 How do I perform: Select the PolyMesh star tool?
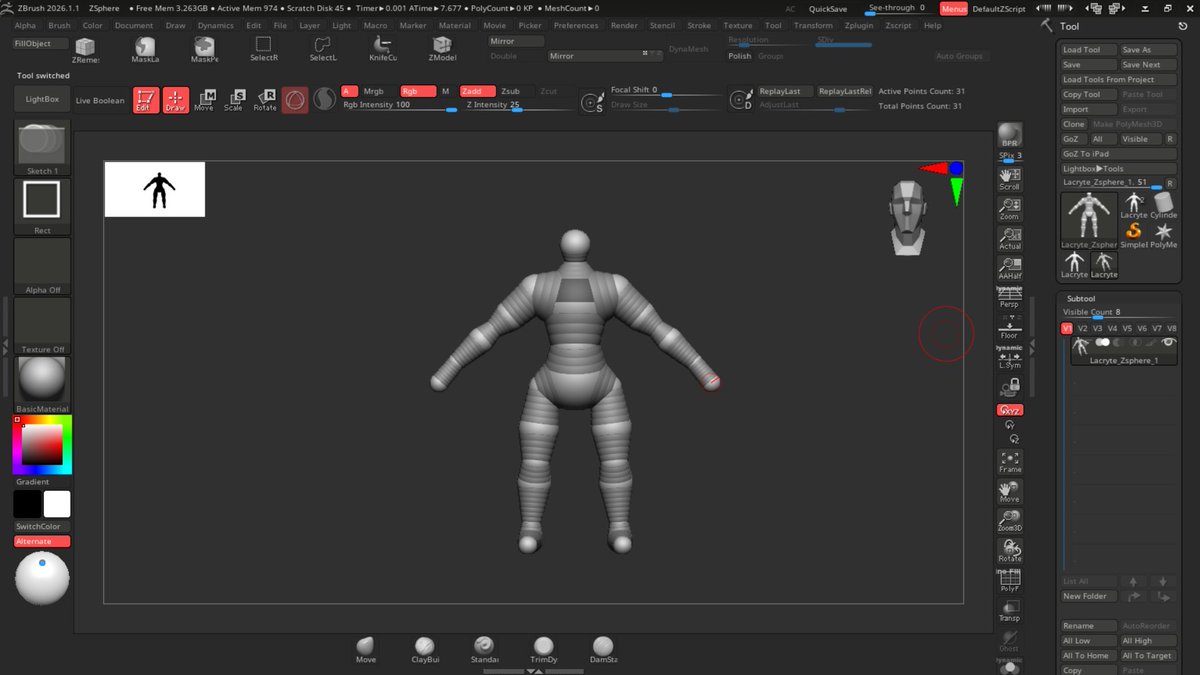[x=1164, y=233]
